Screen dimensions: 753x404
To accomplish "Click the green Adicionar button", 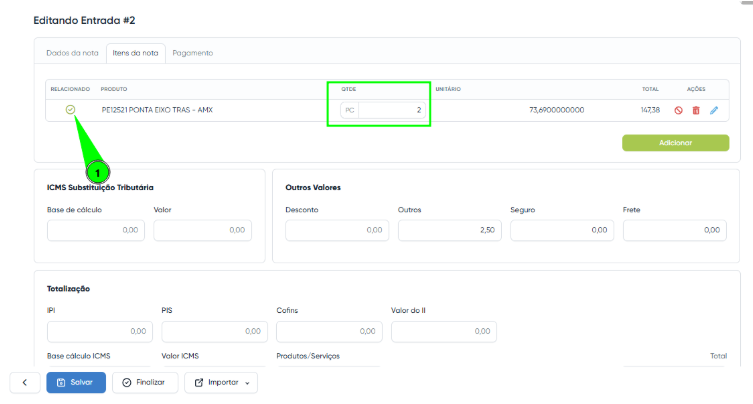I will 675,143.
